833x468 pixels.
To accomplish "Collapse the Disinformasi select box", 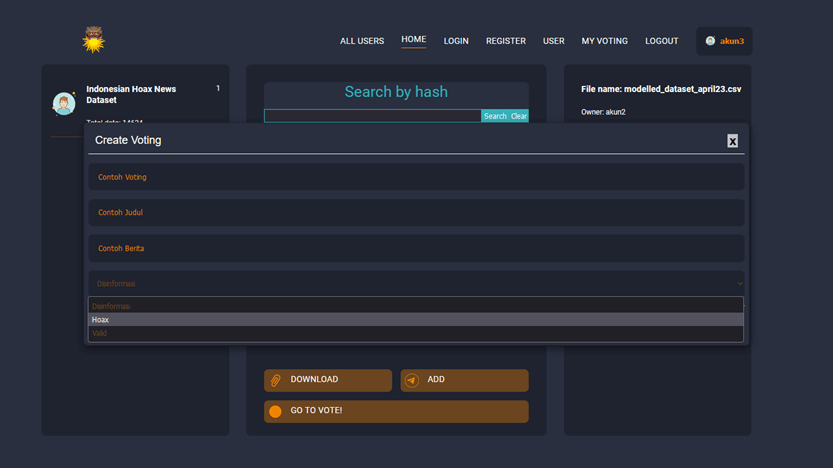I will pos(415,284).
